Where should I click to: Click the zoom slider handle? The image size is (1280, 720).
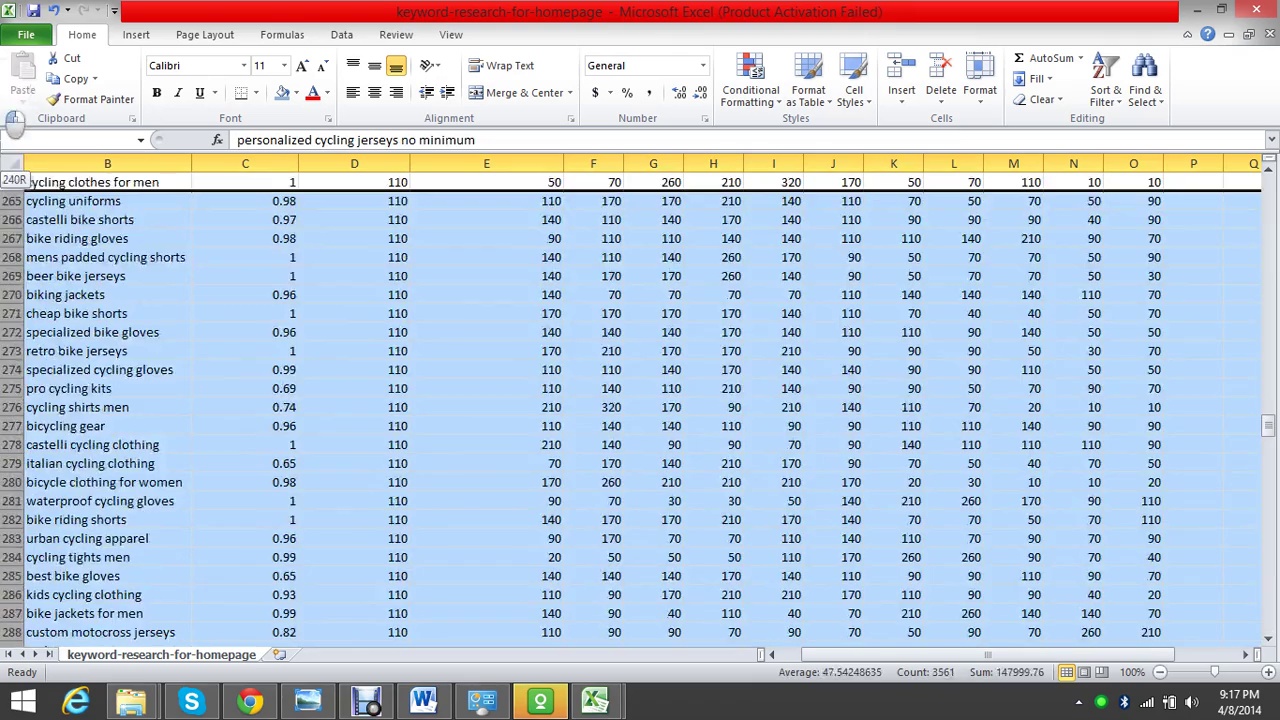tap(1214, 672)
